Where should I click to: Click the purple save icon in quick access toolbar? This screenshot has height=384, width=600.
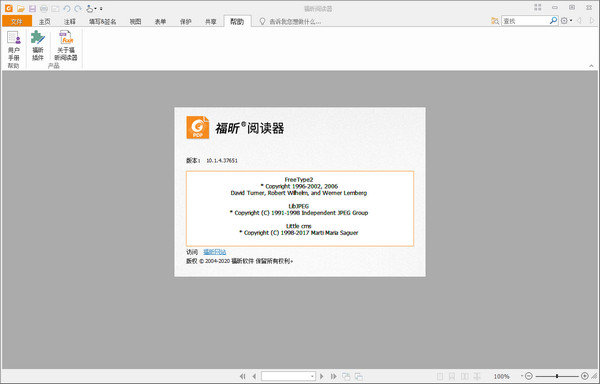tap(33, 8)
